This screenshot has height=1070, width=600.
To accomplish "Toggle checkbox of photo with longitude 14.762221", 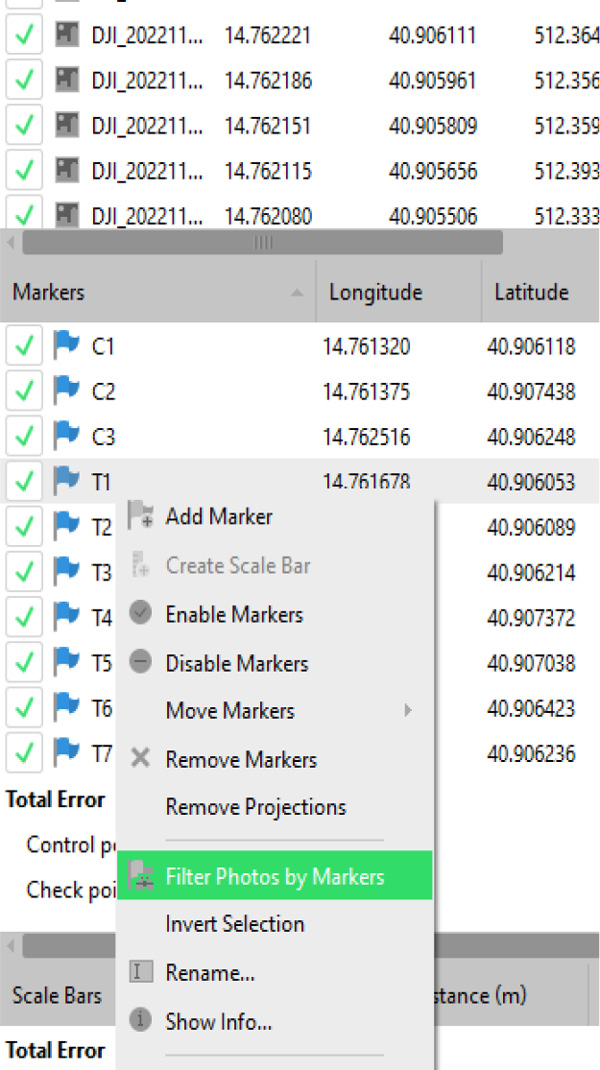I will click(24, 36).
